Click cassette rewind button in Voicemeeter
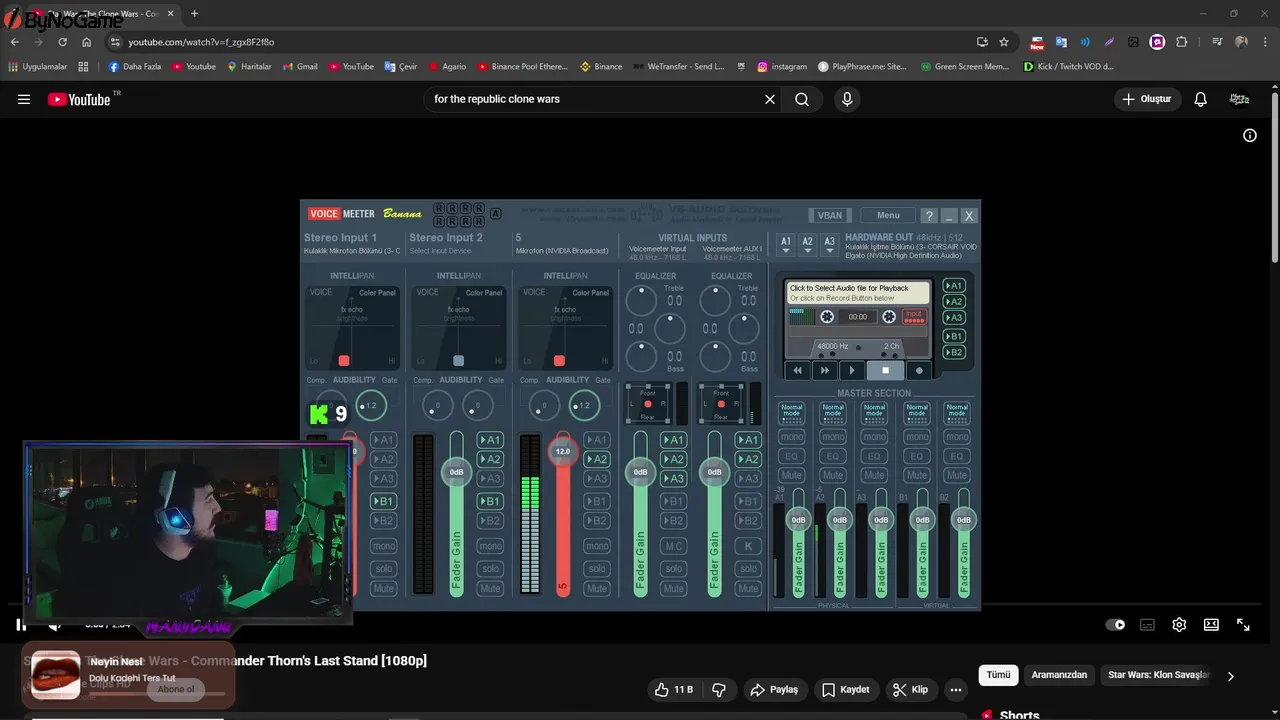The width and height of the screenshot is (1280, 720). [797, 371]
